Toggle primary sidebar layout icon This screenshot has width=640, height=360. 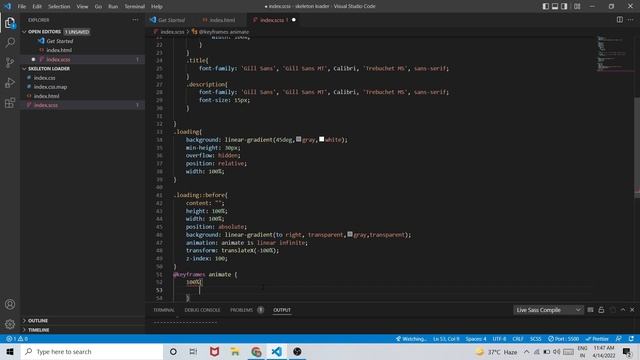pos(546,6)
